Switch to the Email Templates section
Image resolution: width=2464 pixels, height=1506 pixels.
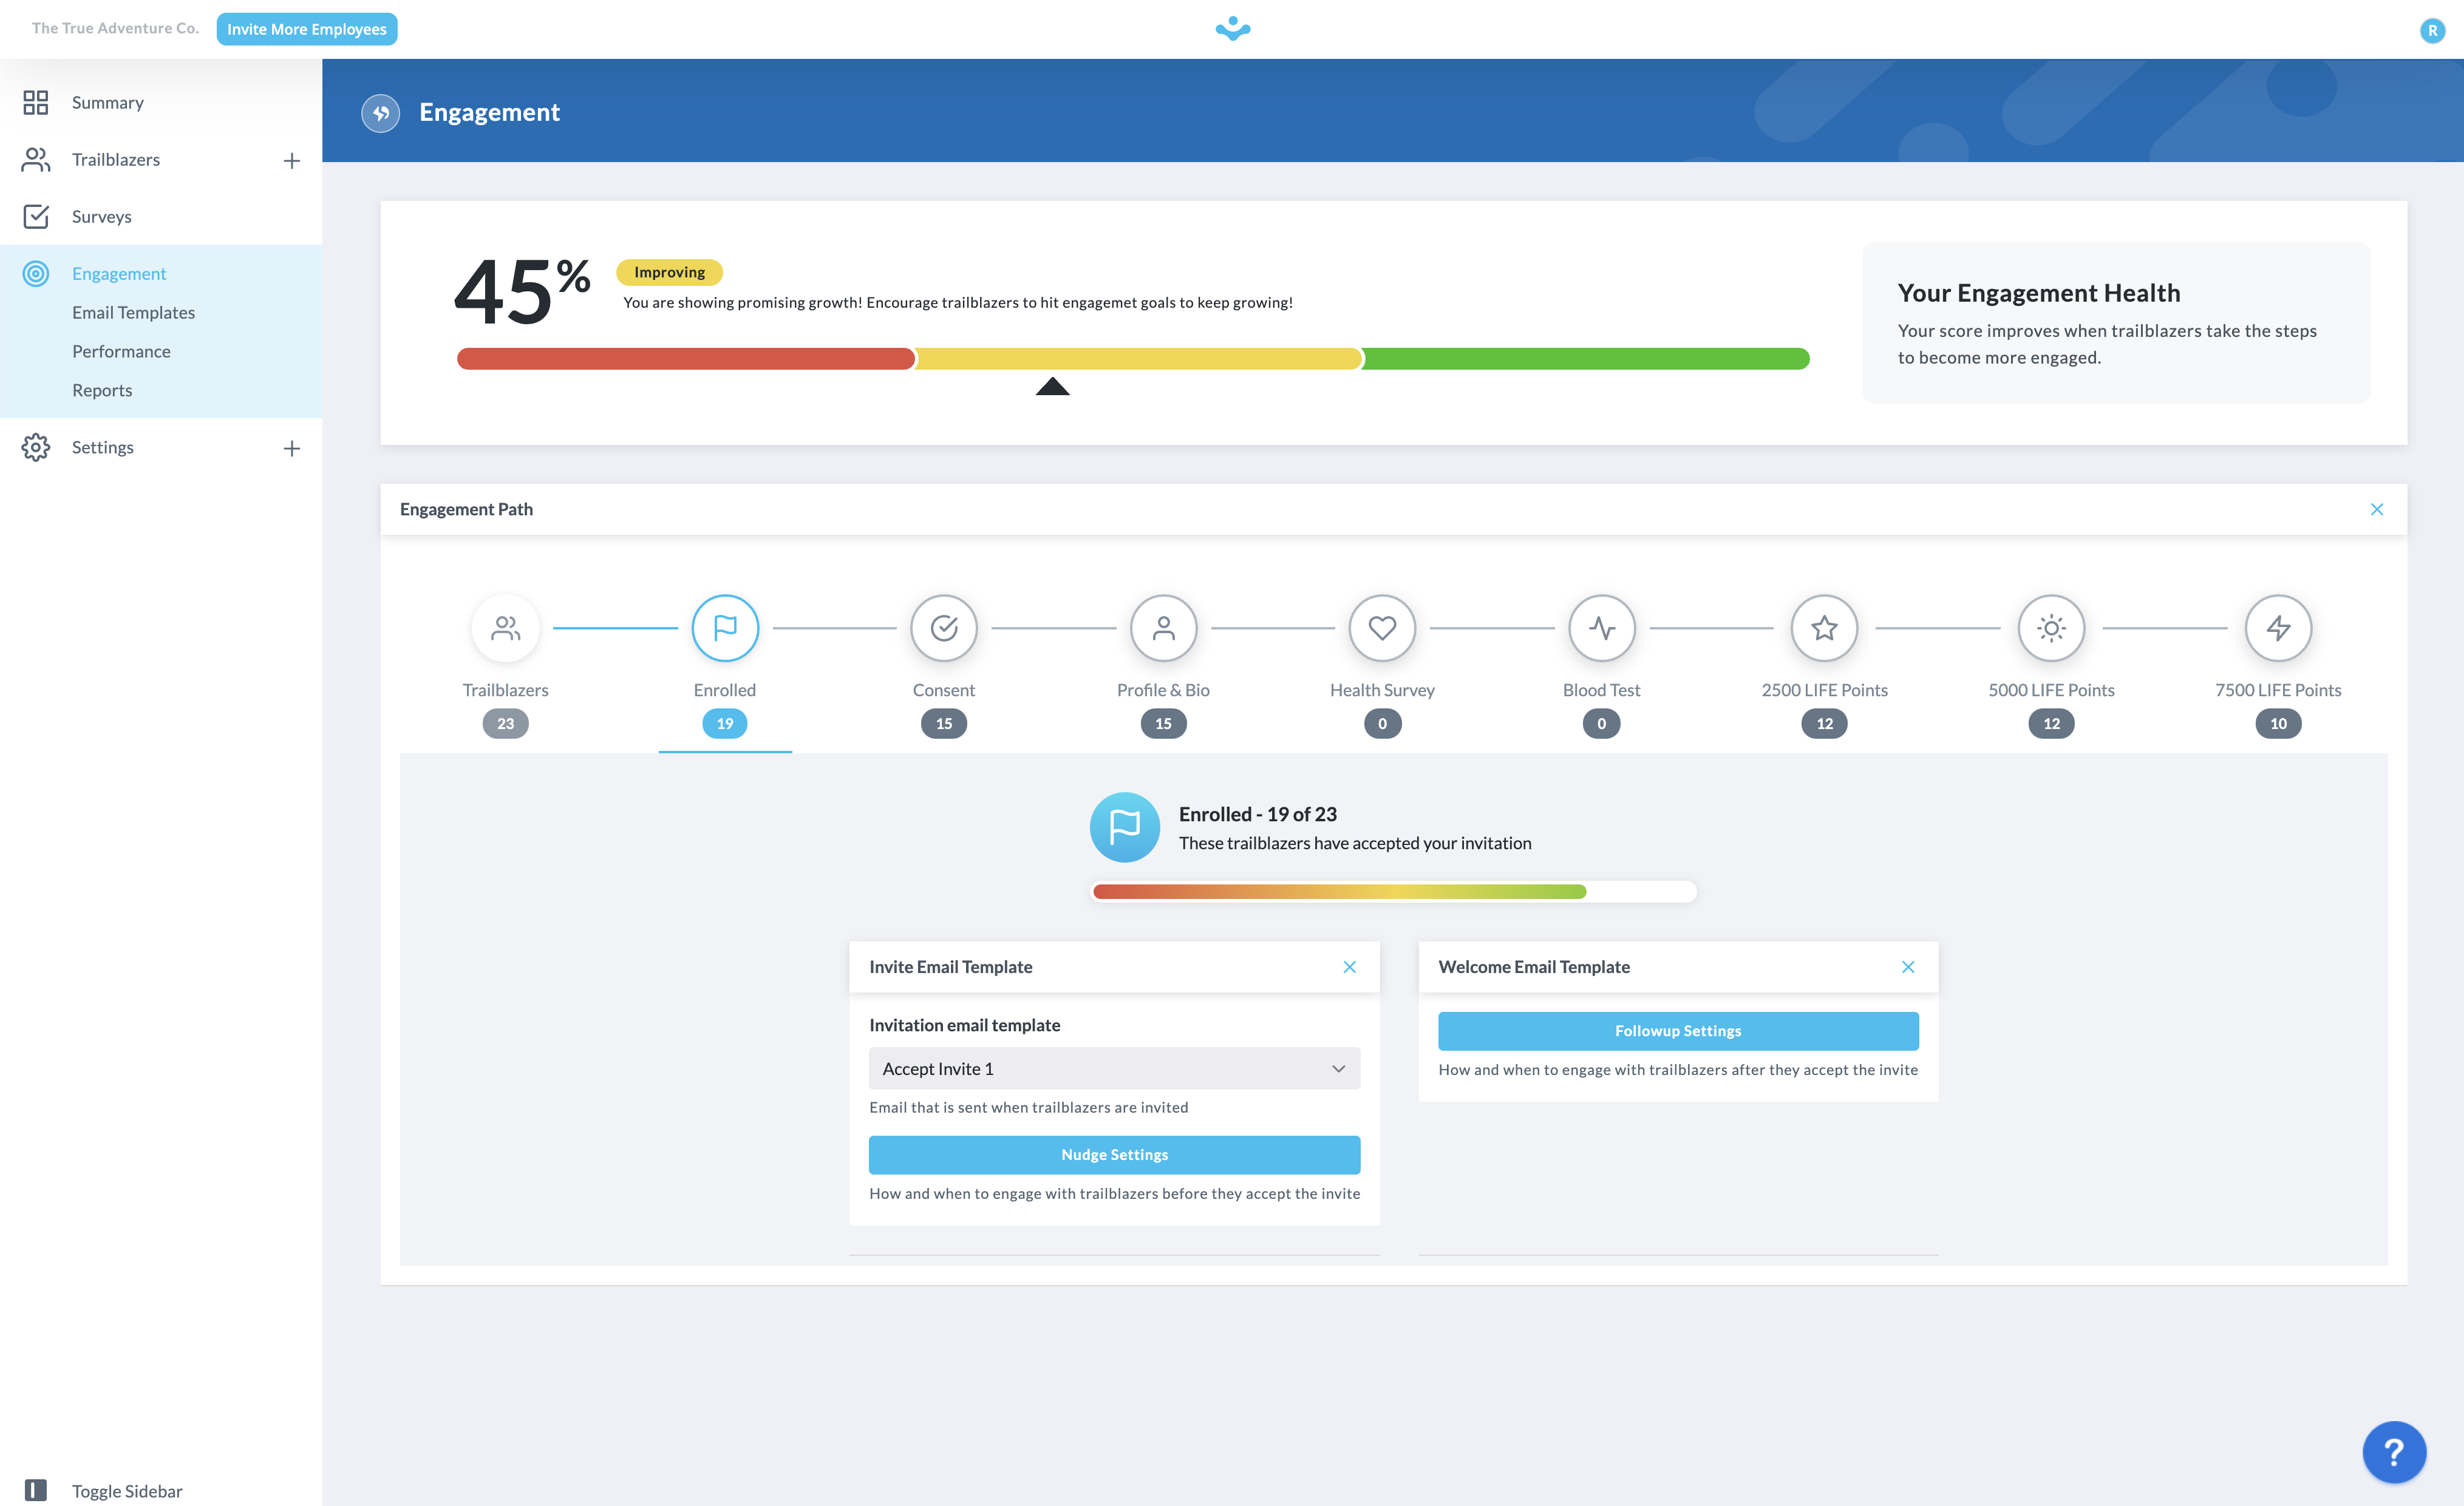[x=133, y=312]
